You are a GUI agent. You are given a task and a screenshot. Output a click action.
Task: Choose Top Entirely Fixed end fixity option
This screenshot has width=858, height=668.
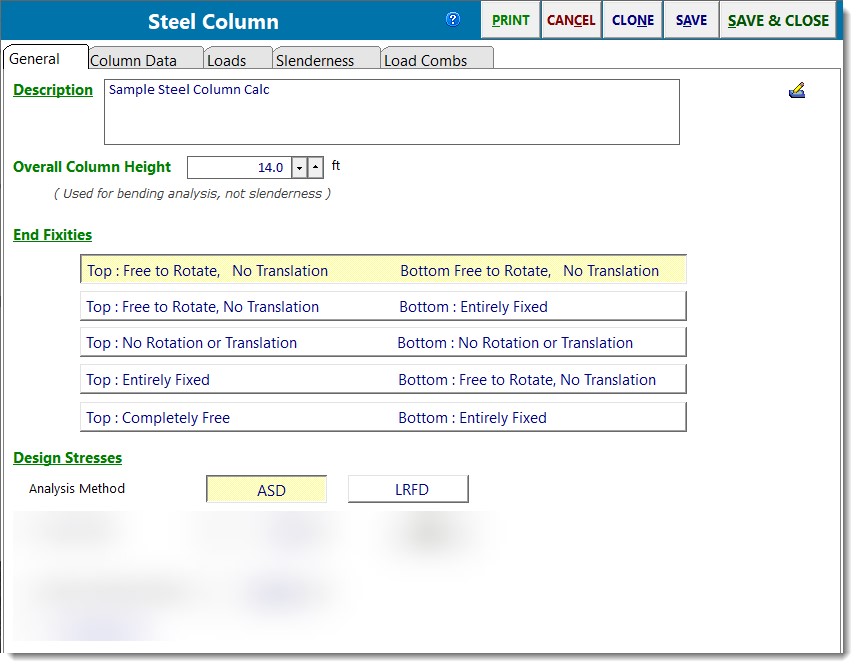383,380
